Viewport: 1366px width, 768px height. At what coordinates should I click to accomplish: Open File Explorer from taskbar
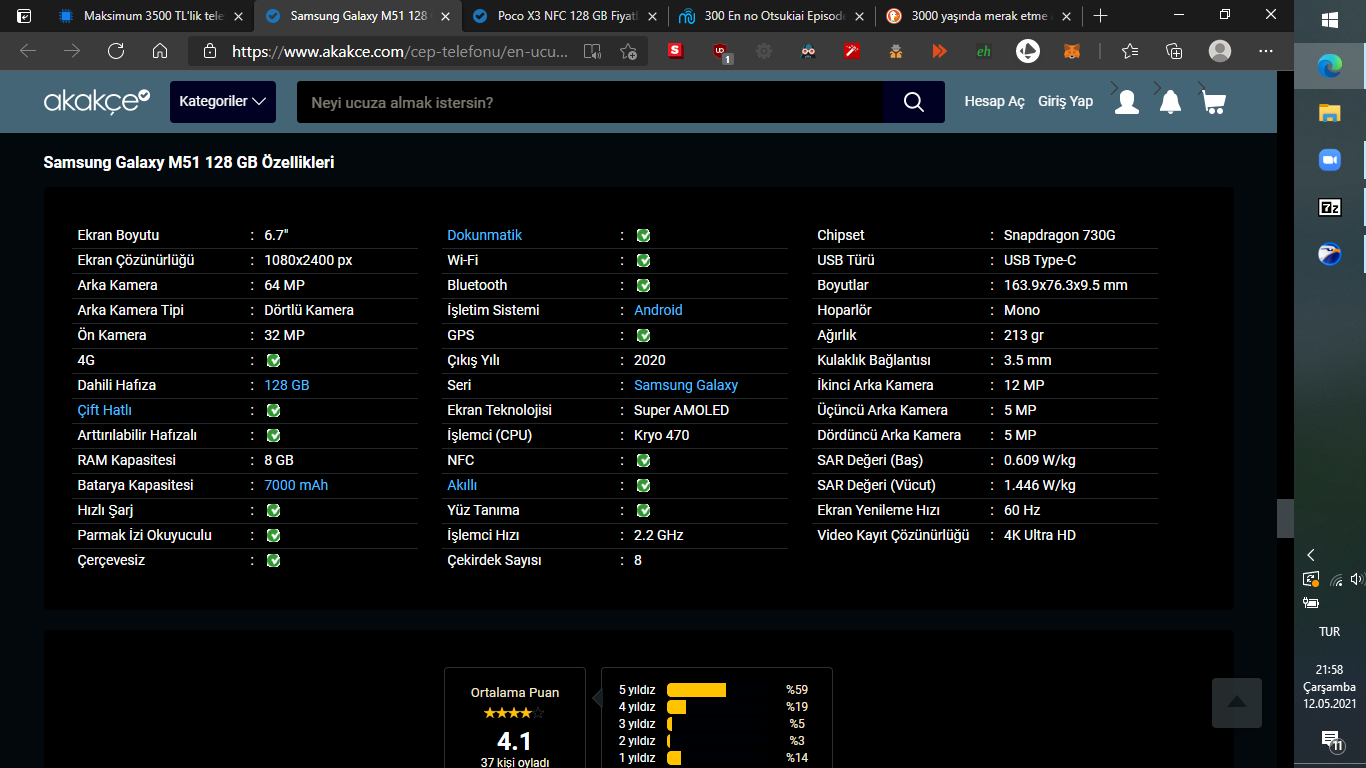coord(1330,113)
